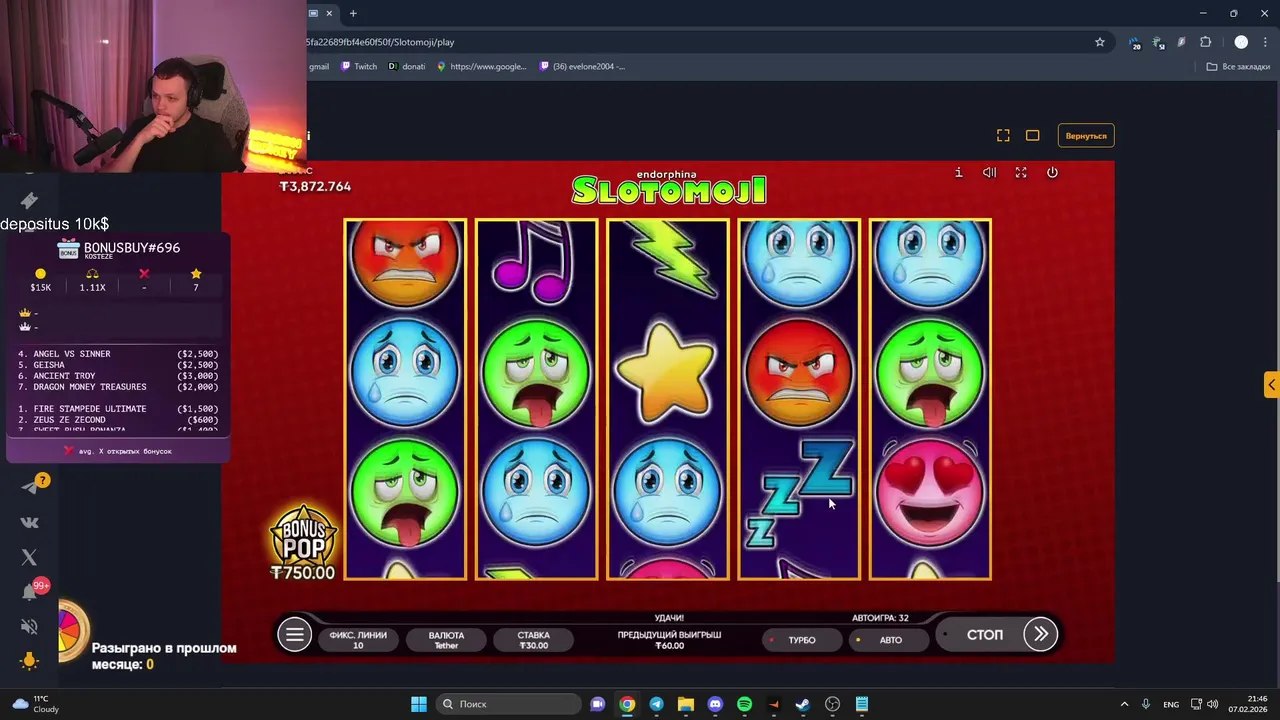
Task: Open the gmail bookmark
Action: coord(319,67)
